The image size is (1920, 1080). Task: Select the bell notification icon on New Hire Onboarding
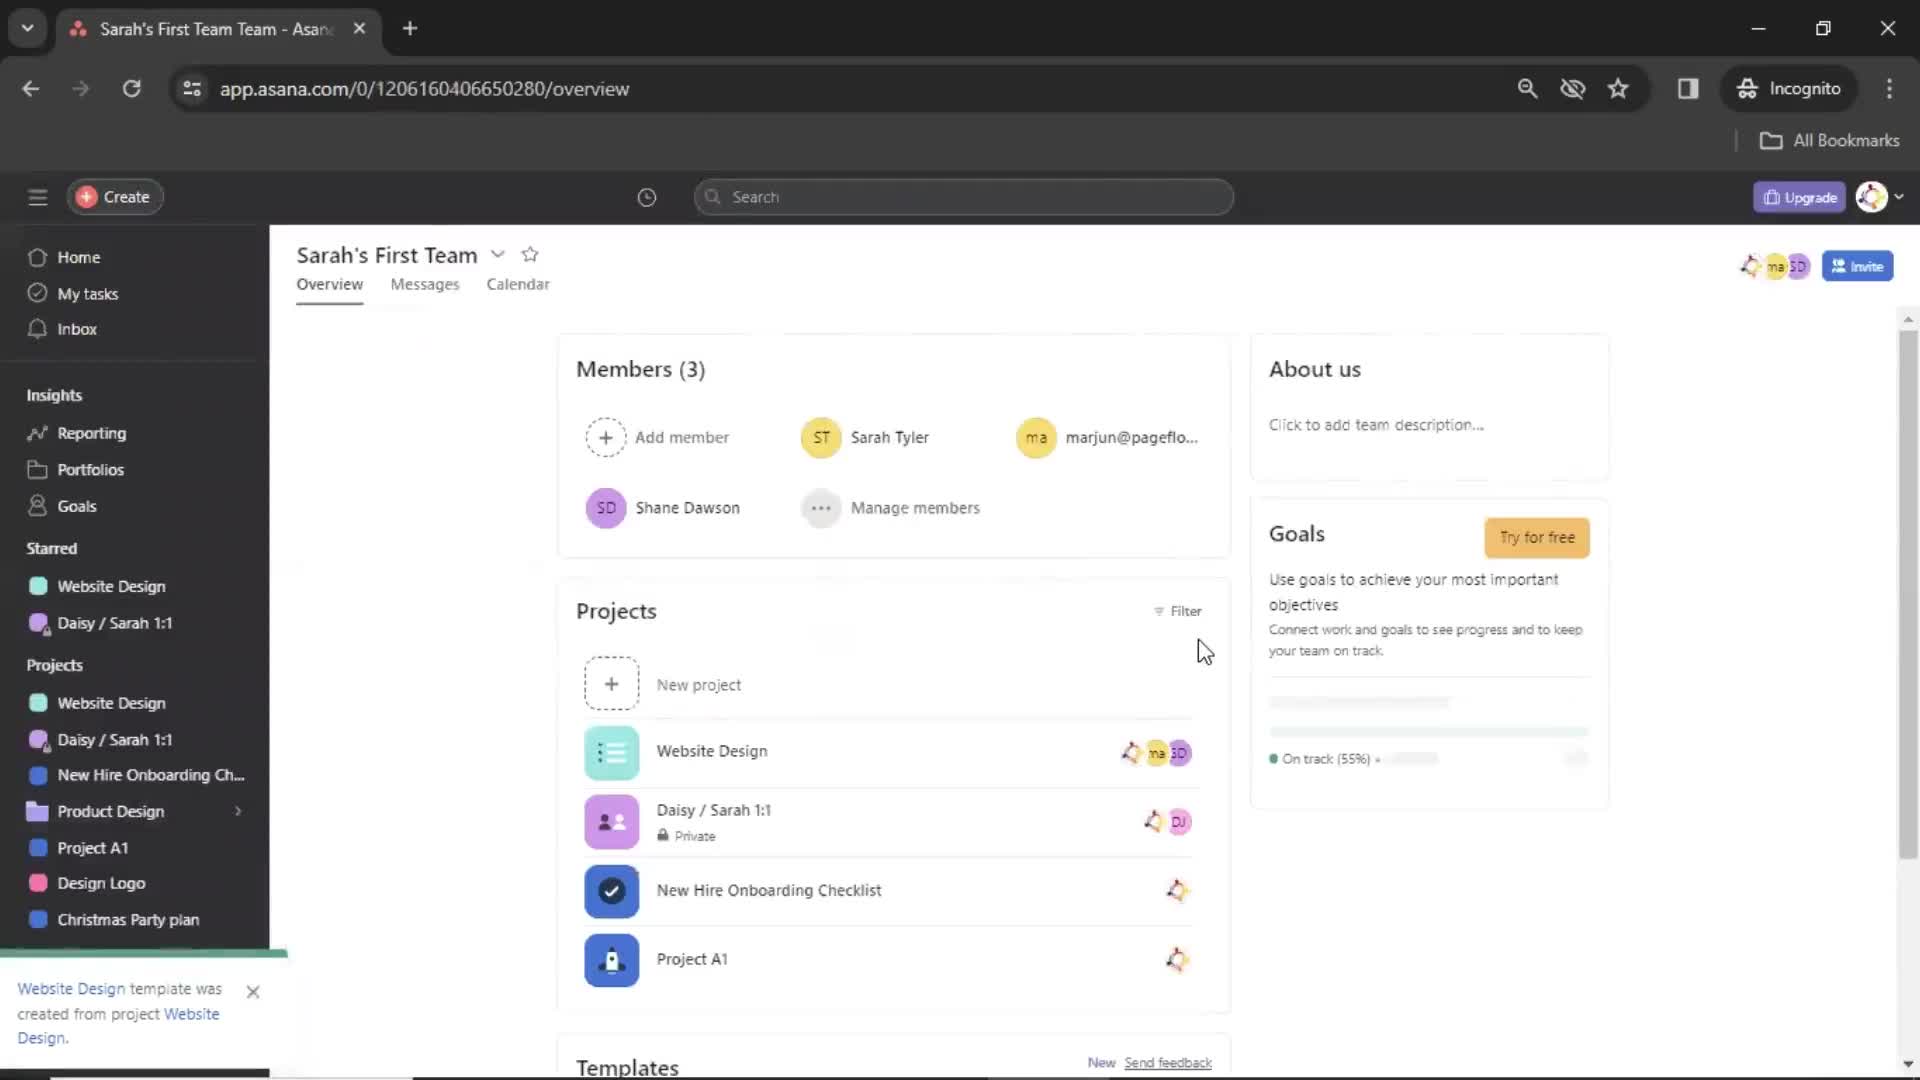(1175, 890)
